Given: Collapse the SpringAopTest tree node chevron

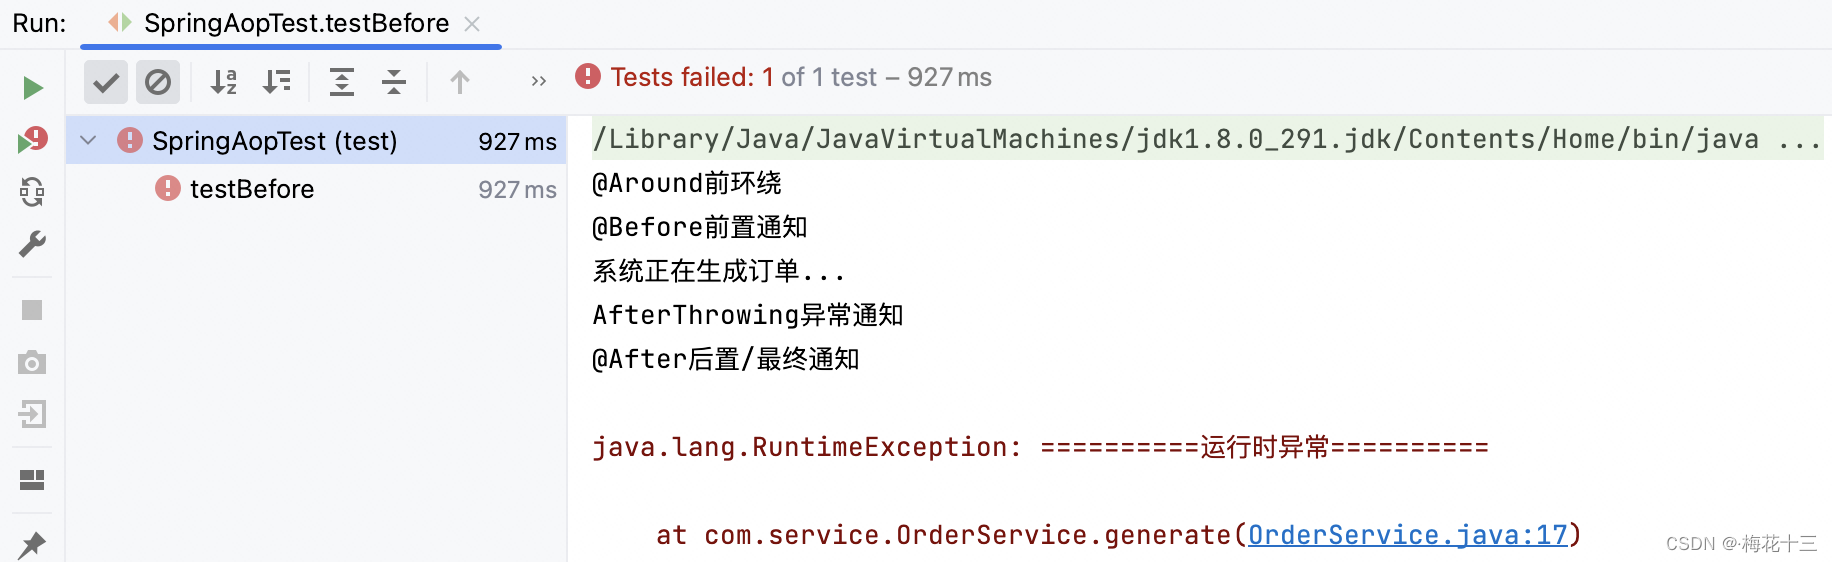Looking at the screenshot, I should point(88,140).
